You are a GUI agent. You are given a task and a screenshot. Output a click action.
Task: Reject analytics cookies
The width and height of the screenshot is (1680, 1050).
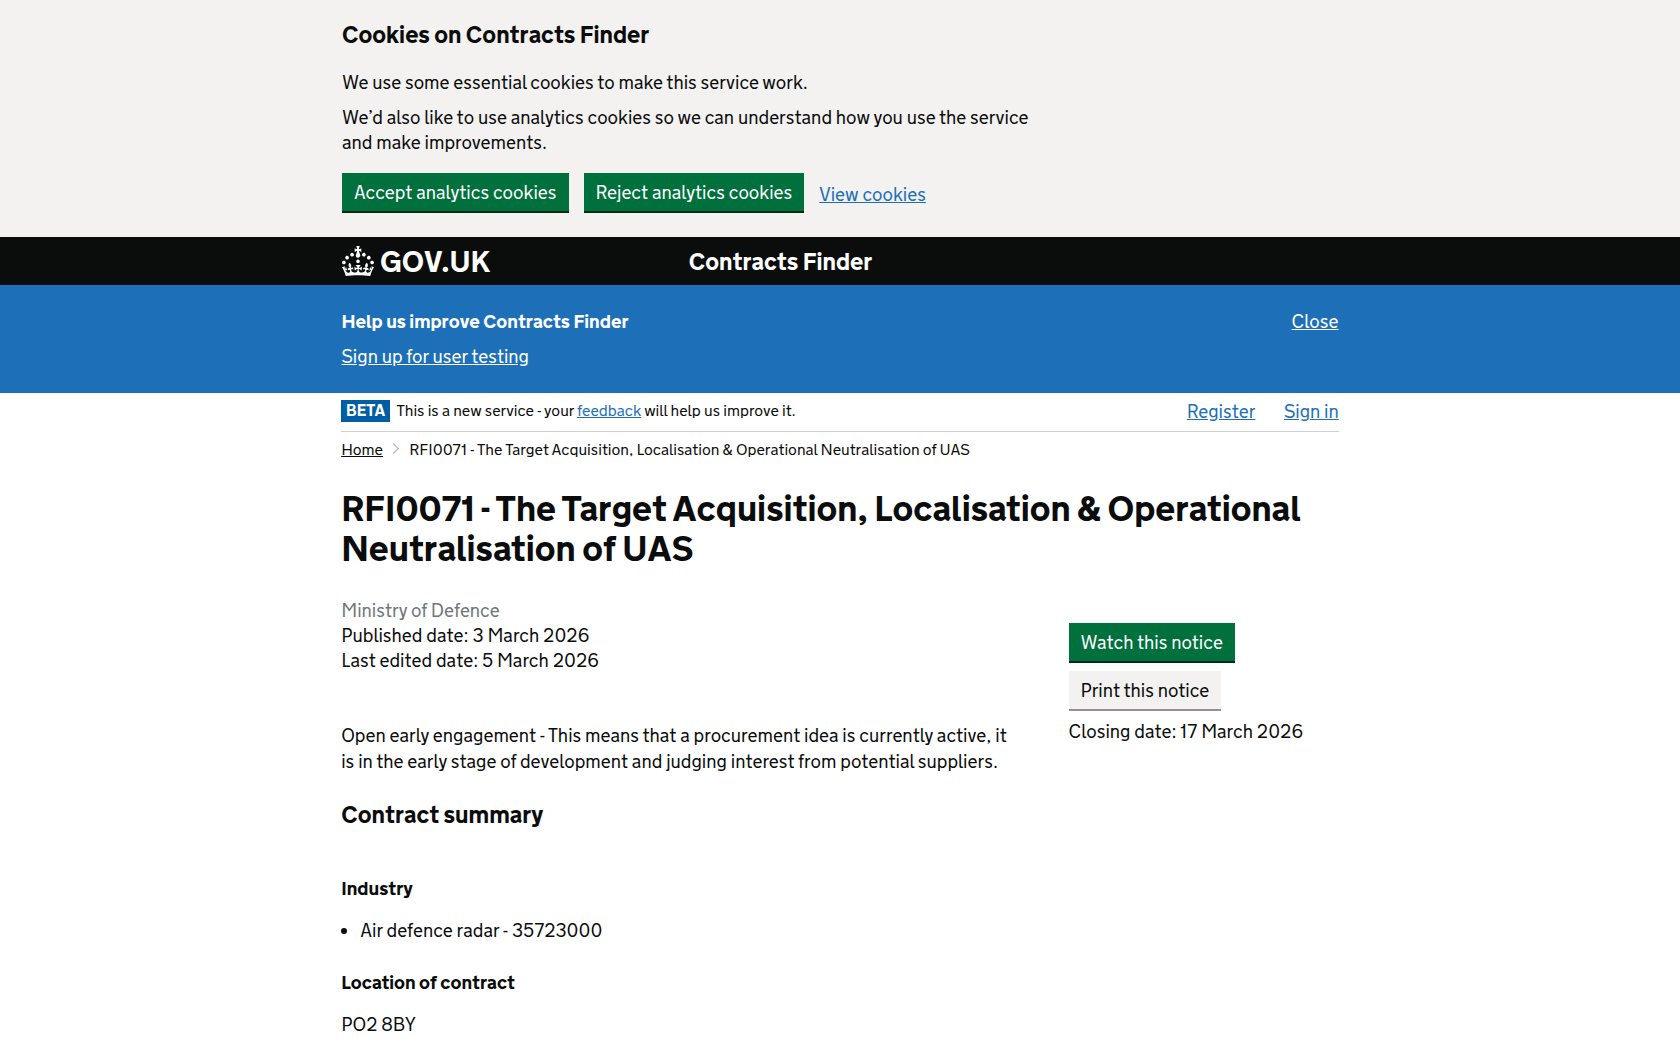(x=693, y=193)
